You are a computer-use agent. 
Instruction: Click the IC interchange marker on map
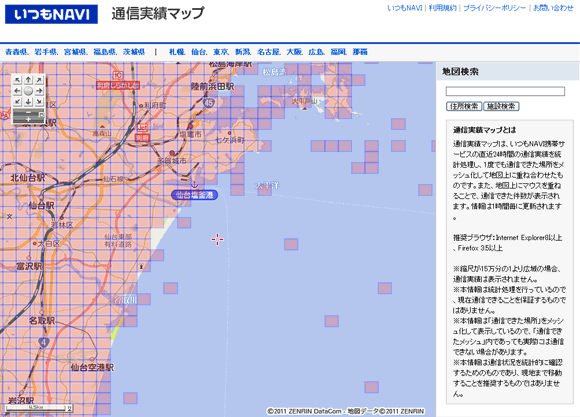(x=118, y=75)
